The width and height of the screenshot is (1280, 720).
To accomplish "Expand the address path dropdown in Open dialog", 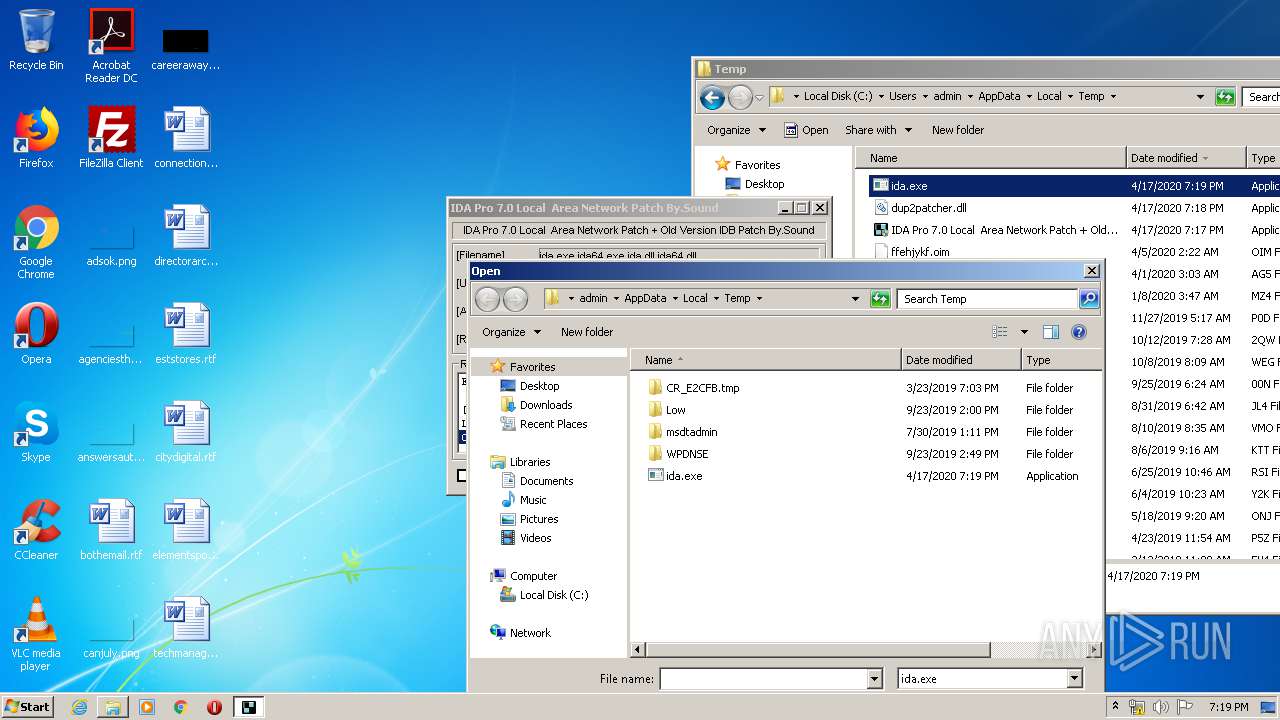I will (x=855, y=299).
